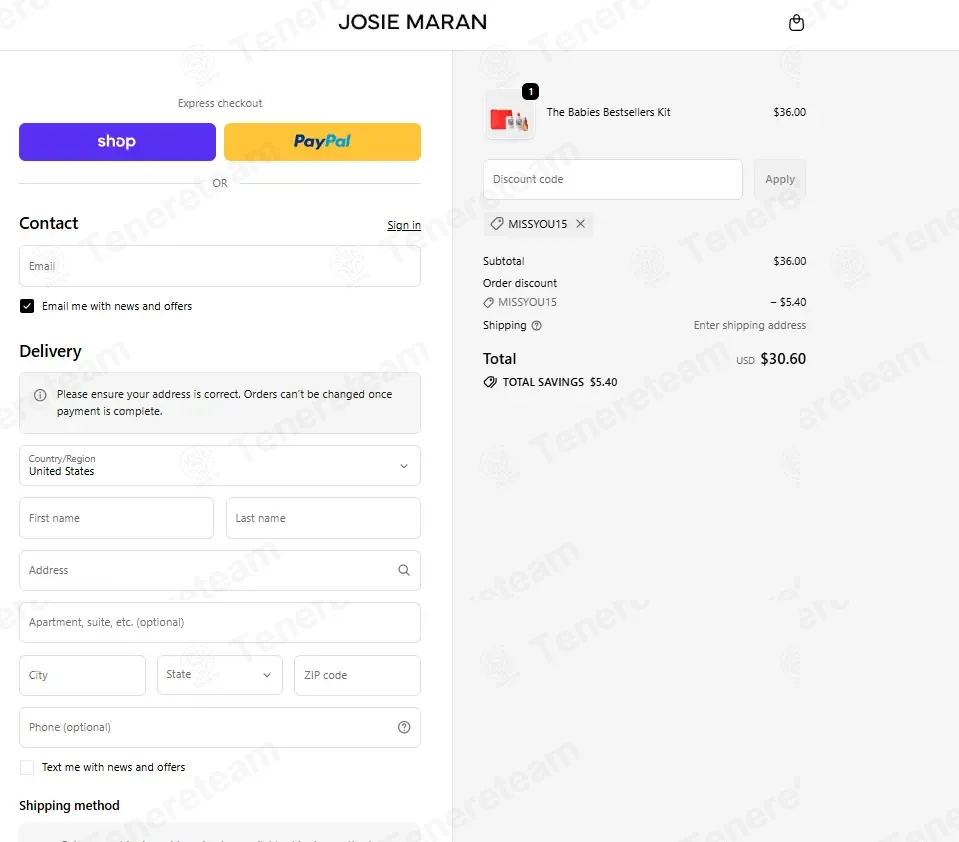Click The Babies Bestsellers Kit thumbnail

tap(509, 116)
